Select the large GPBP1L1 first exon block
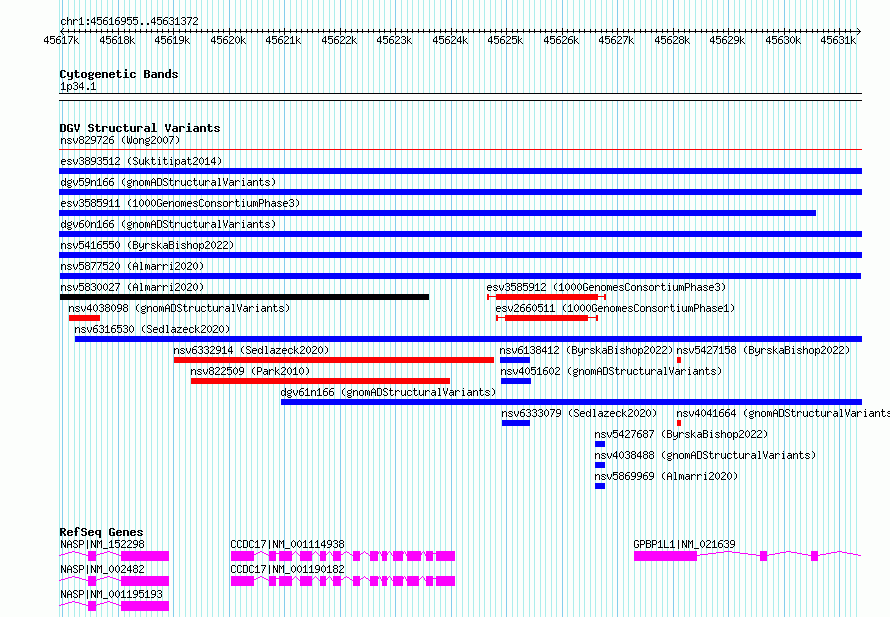The width and height of the screenshot is (890, 617). point(665,556)
